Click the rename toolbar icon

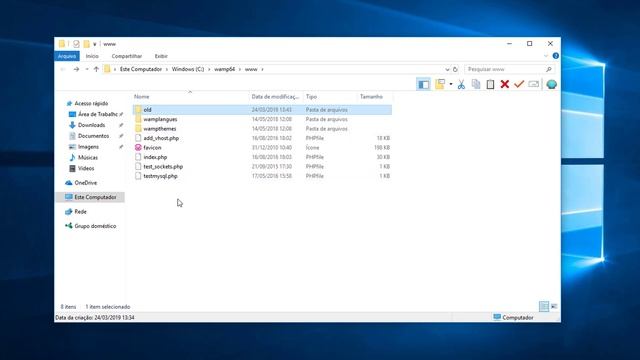tap(533, 84)
